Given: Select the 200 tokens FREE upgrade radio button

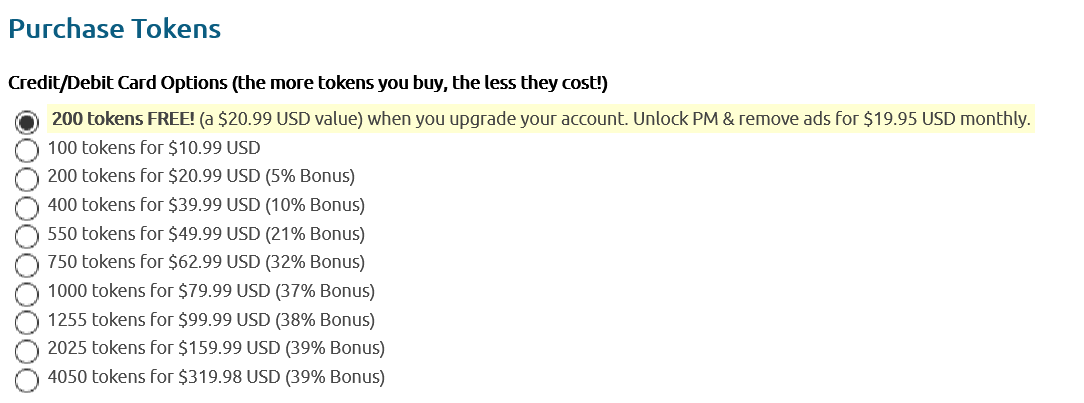Looking at the screenshot, I should pyautogui.click(x=28, y=122).
